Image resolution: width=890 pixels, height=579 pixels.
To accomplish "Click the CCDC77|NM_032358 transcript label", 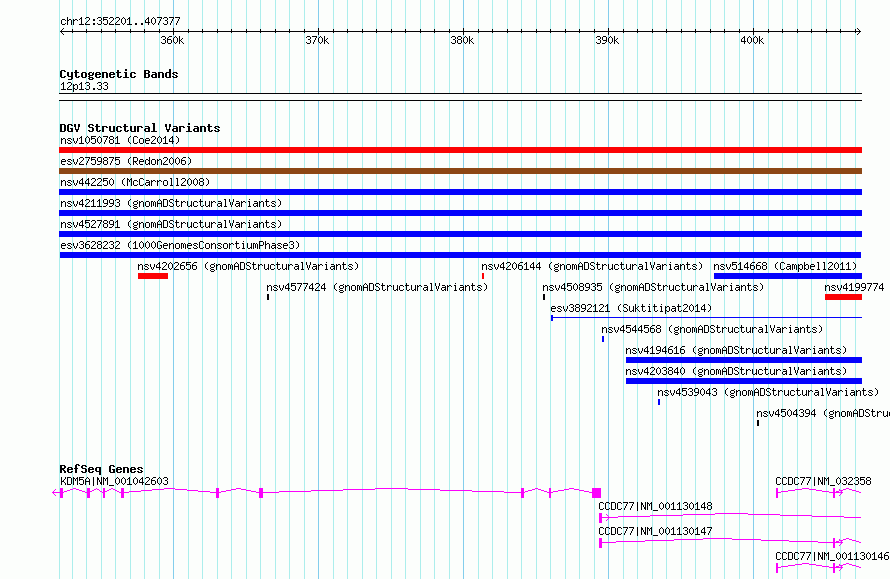I will click(823, 481).
